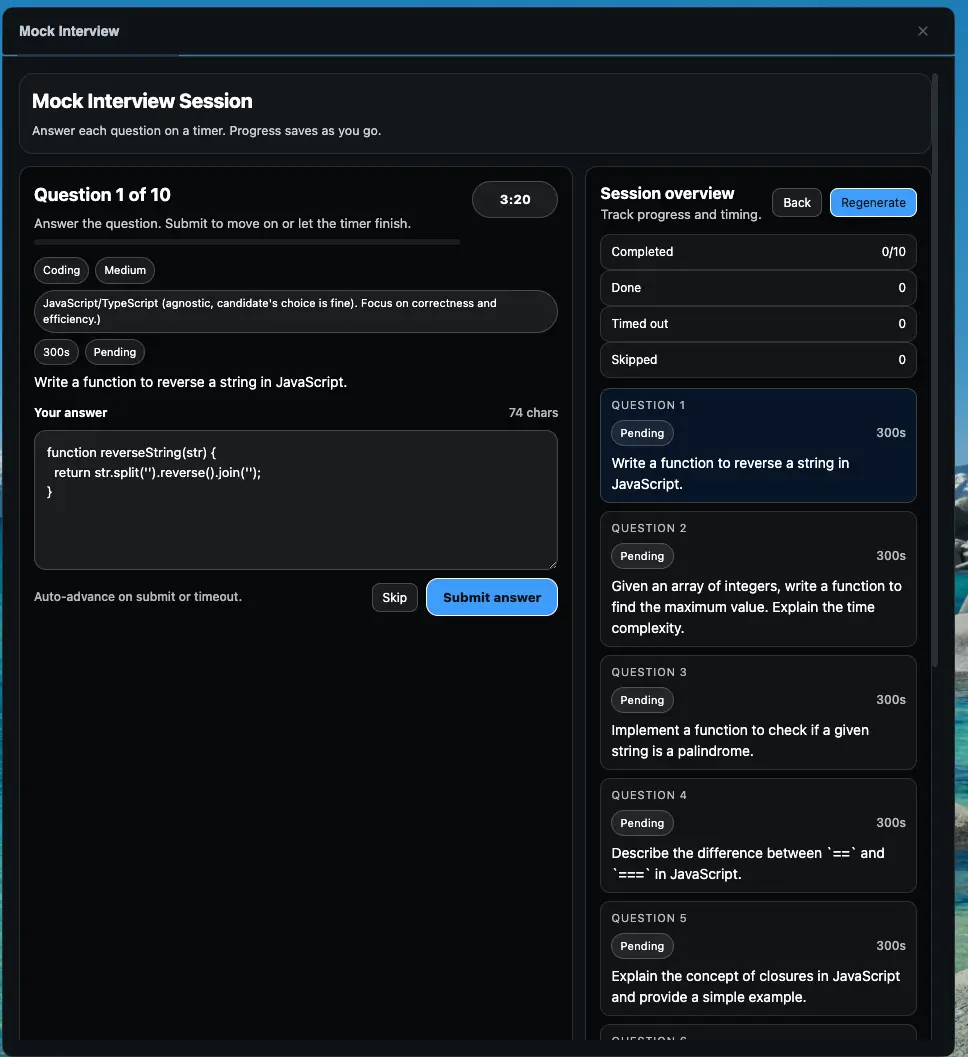The height and width of the screenshot is (1057, 968).
Task: Close the Mock Interview dialog
Action: 922,31
